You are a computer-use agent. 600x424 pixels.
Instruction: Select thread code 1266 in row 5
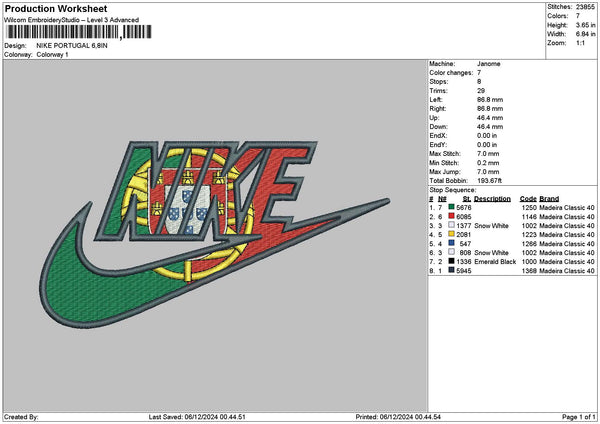[x=529, y=244]
